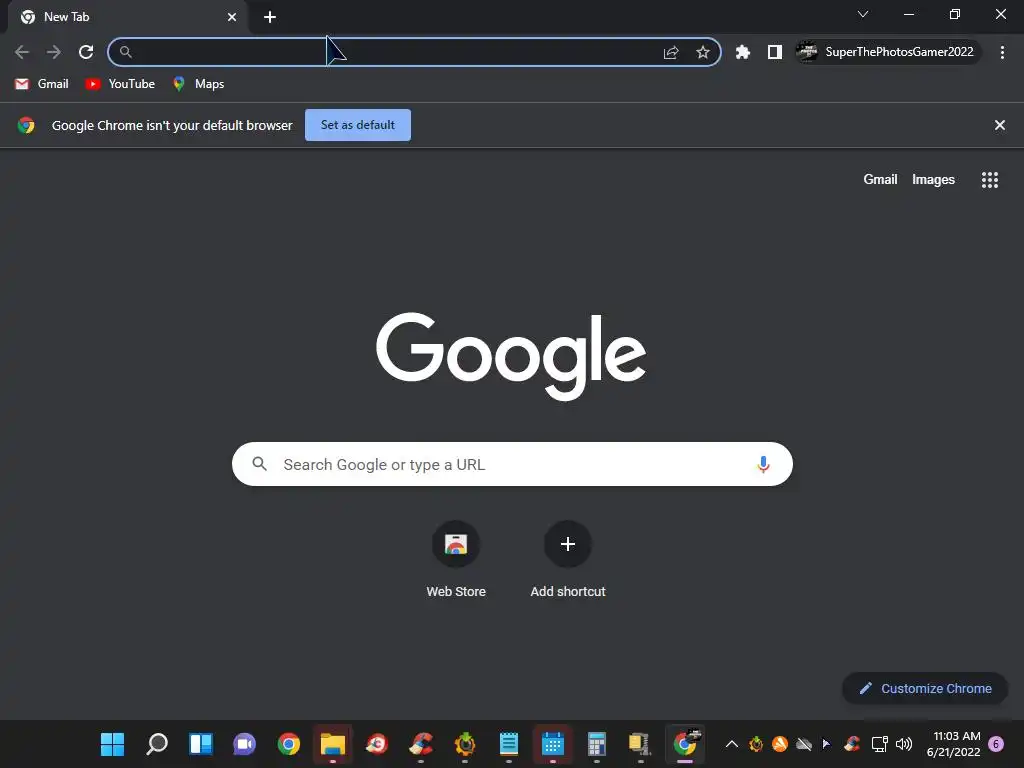The height and width of the screenshot is (768, 1024).
Task: Click the share page icon in address bar
Action: (x=671, y=52)
